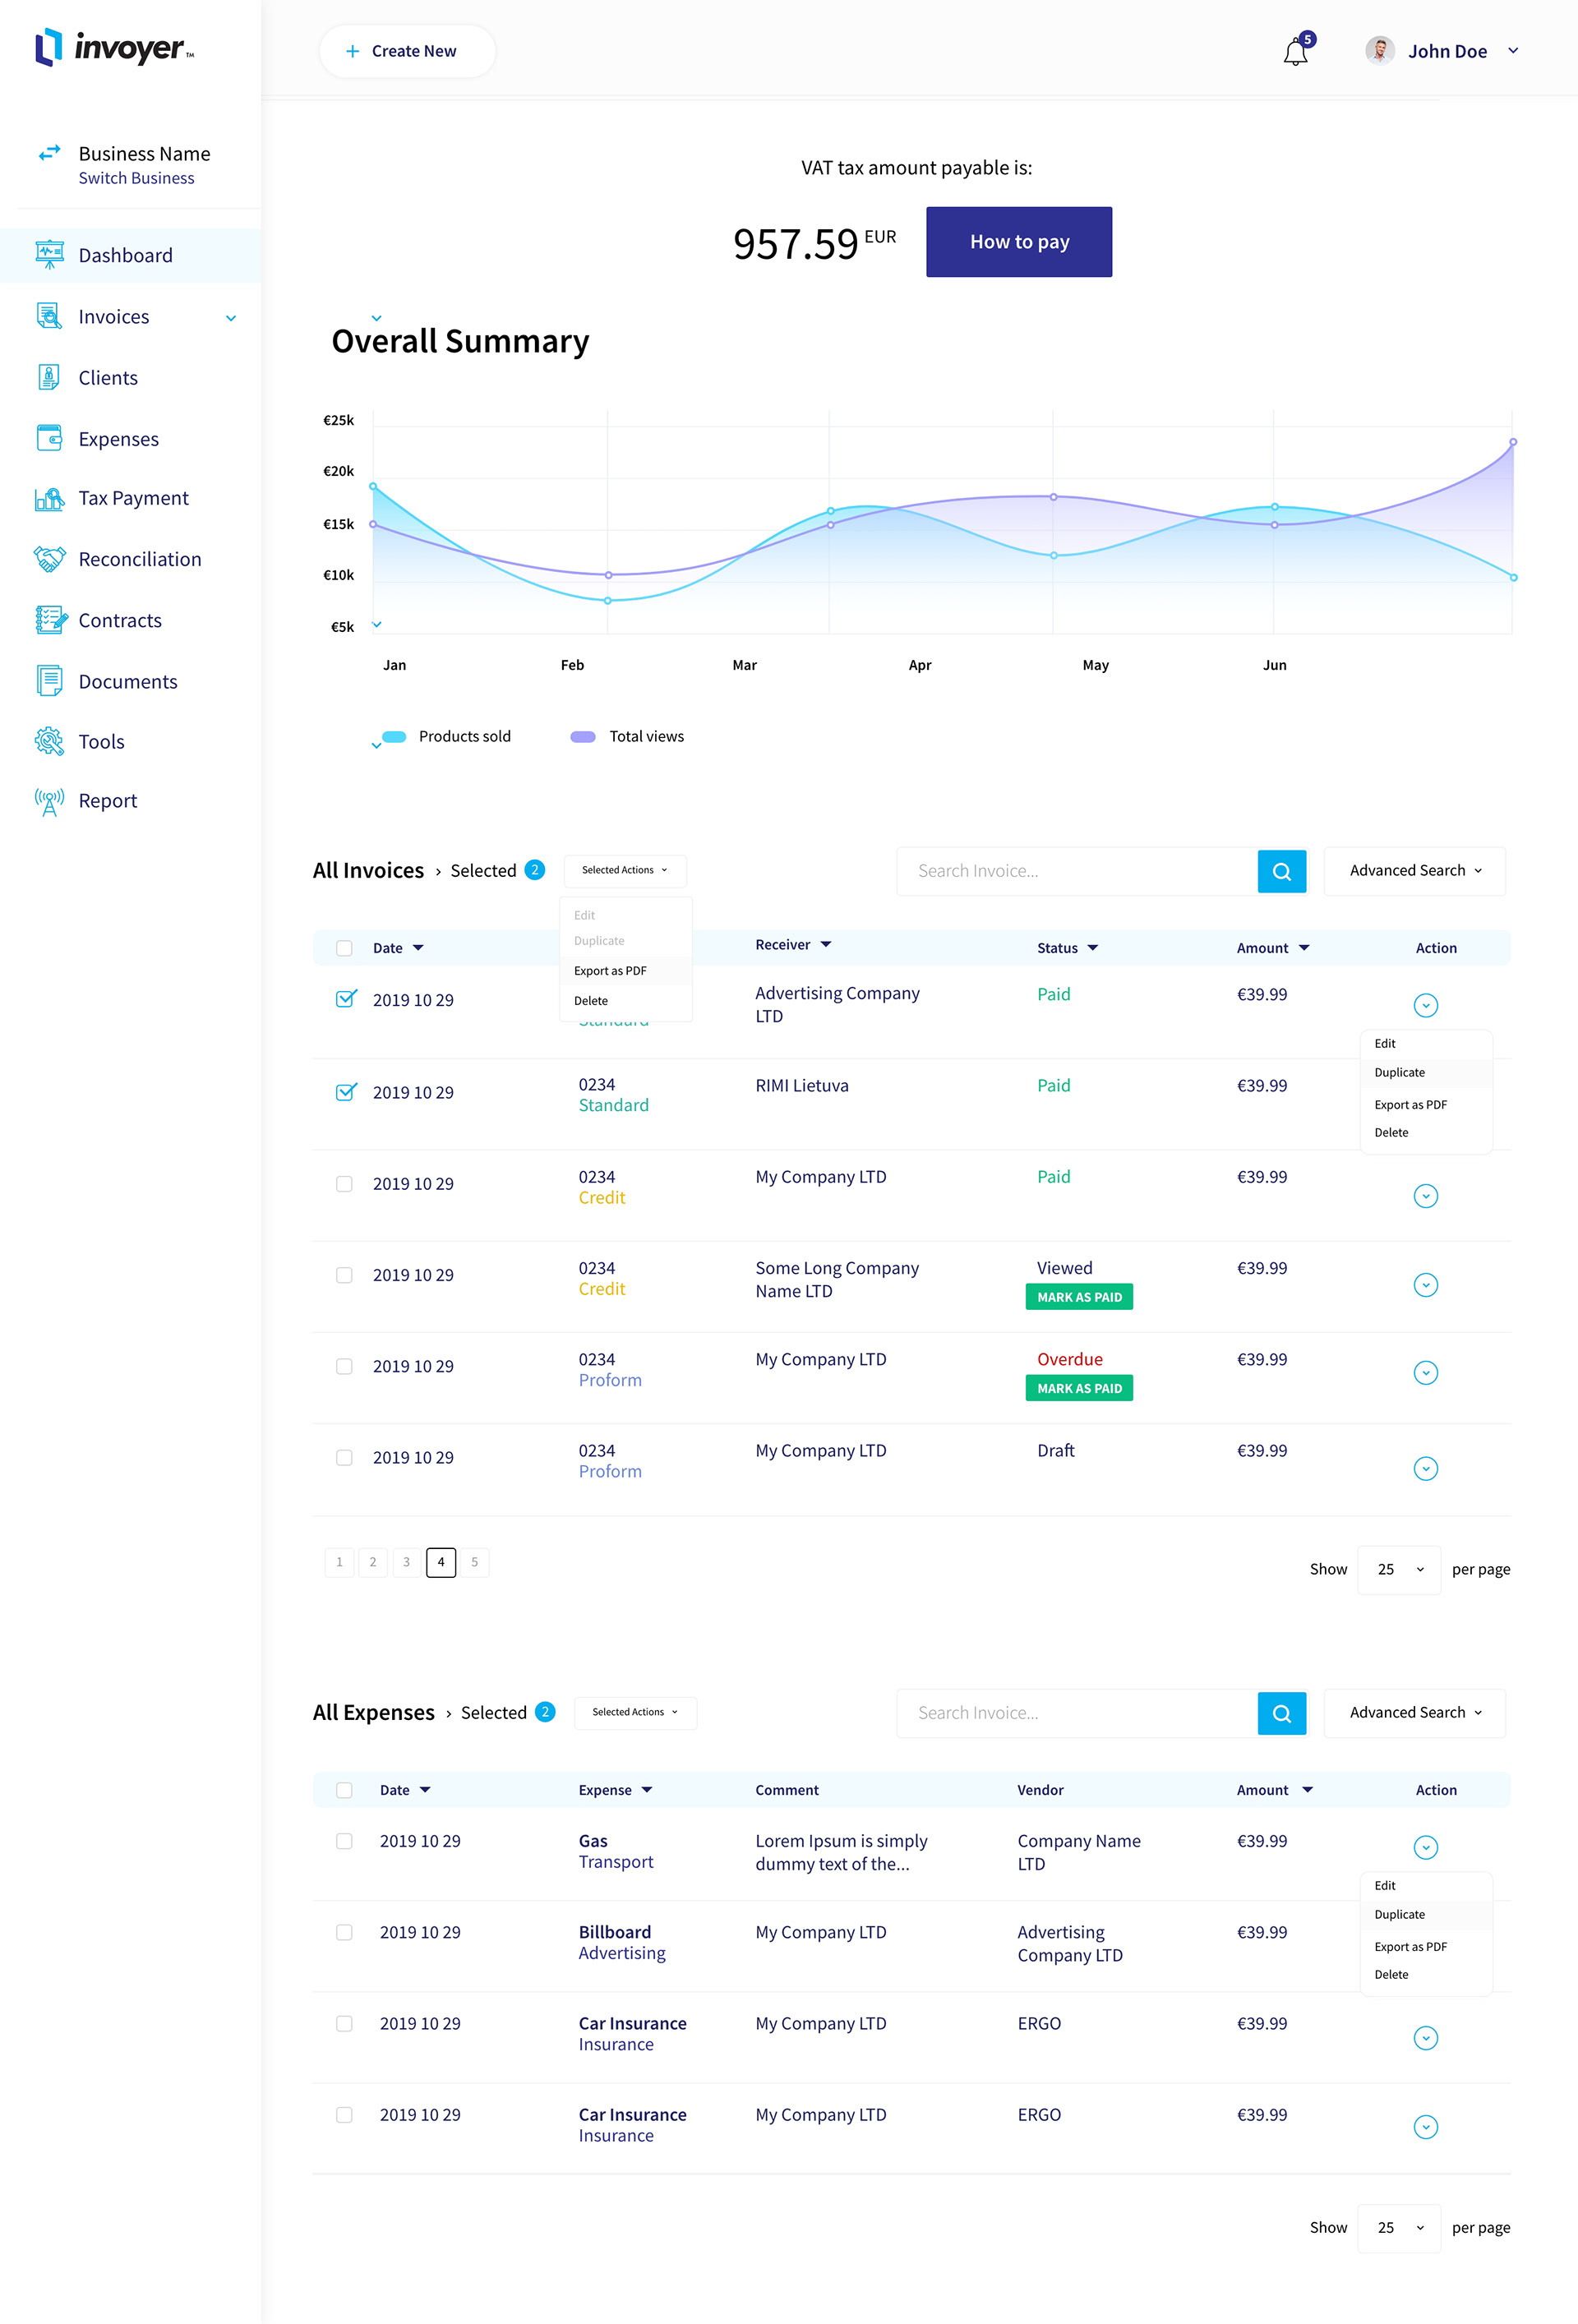Expand the Invoices sidebar submenu chevron

coord(231,318)
